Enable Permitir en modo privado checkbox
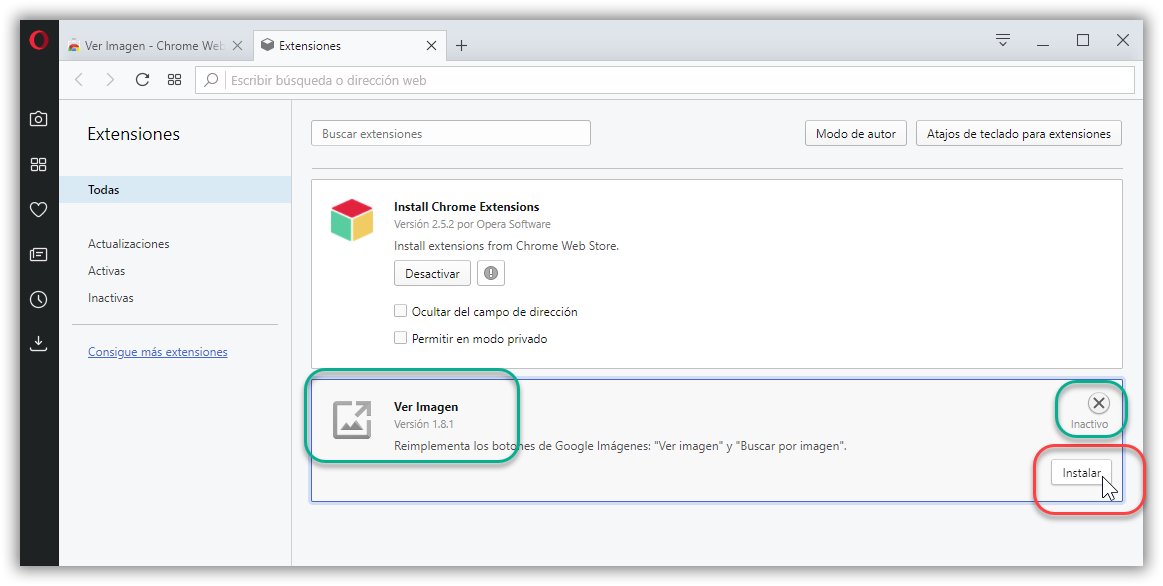 pyautogui.click(x=401, y=338)
